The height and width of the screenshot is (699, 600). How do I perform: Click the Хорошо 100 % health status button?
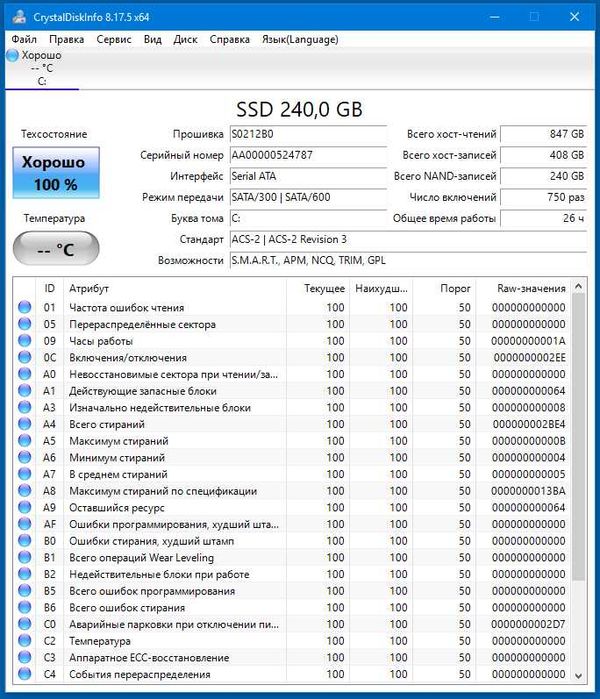click(x=56, y=173)
